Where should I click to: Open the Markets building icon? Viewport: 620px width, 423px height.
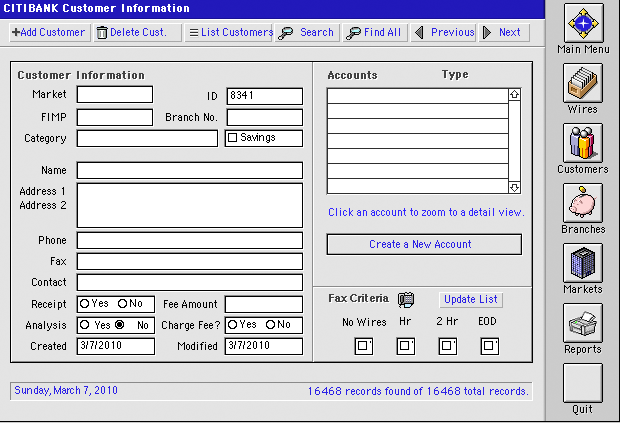[583, 263]
